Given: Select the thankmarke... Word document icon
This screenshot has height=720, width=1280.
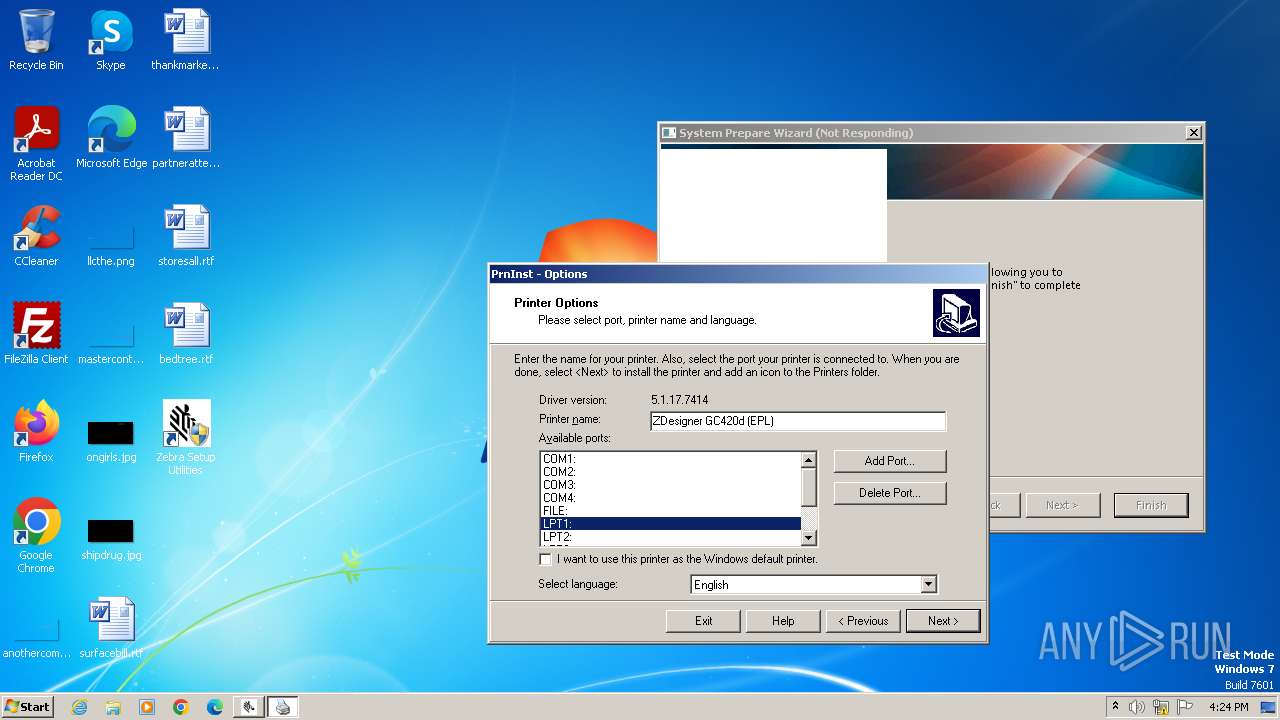Looking at the screenshot, I should (x=185, y=40).
